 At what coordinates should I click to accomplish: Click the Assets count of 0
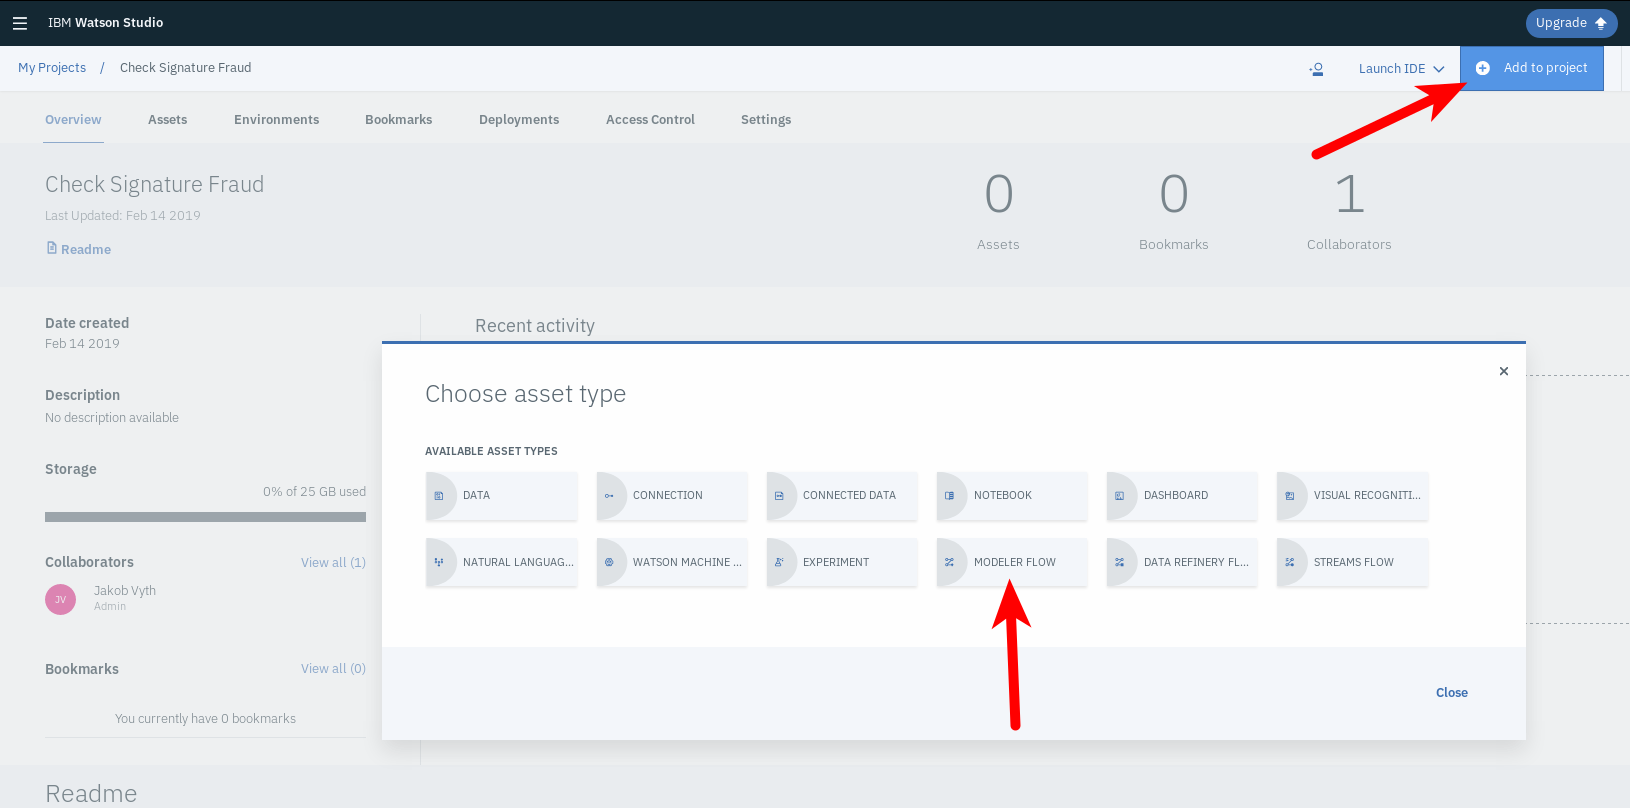(x=999, y=194)
